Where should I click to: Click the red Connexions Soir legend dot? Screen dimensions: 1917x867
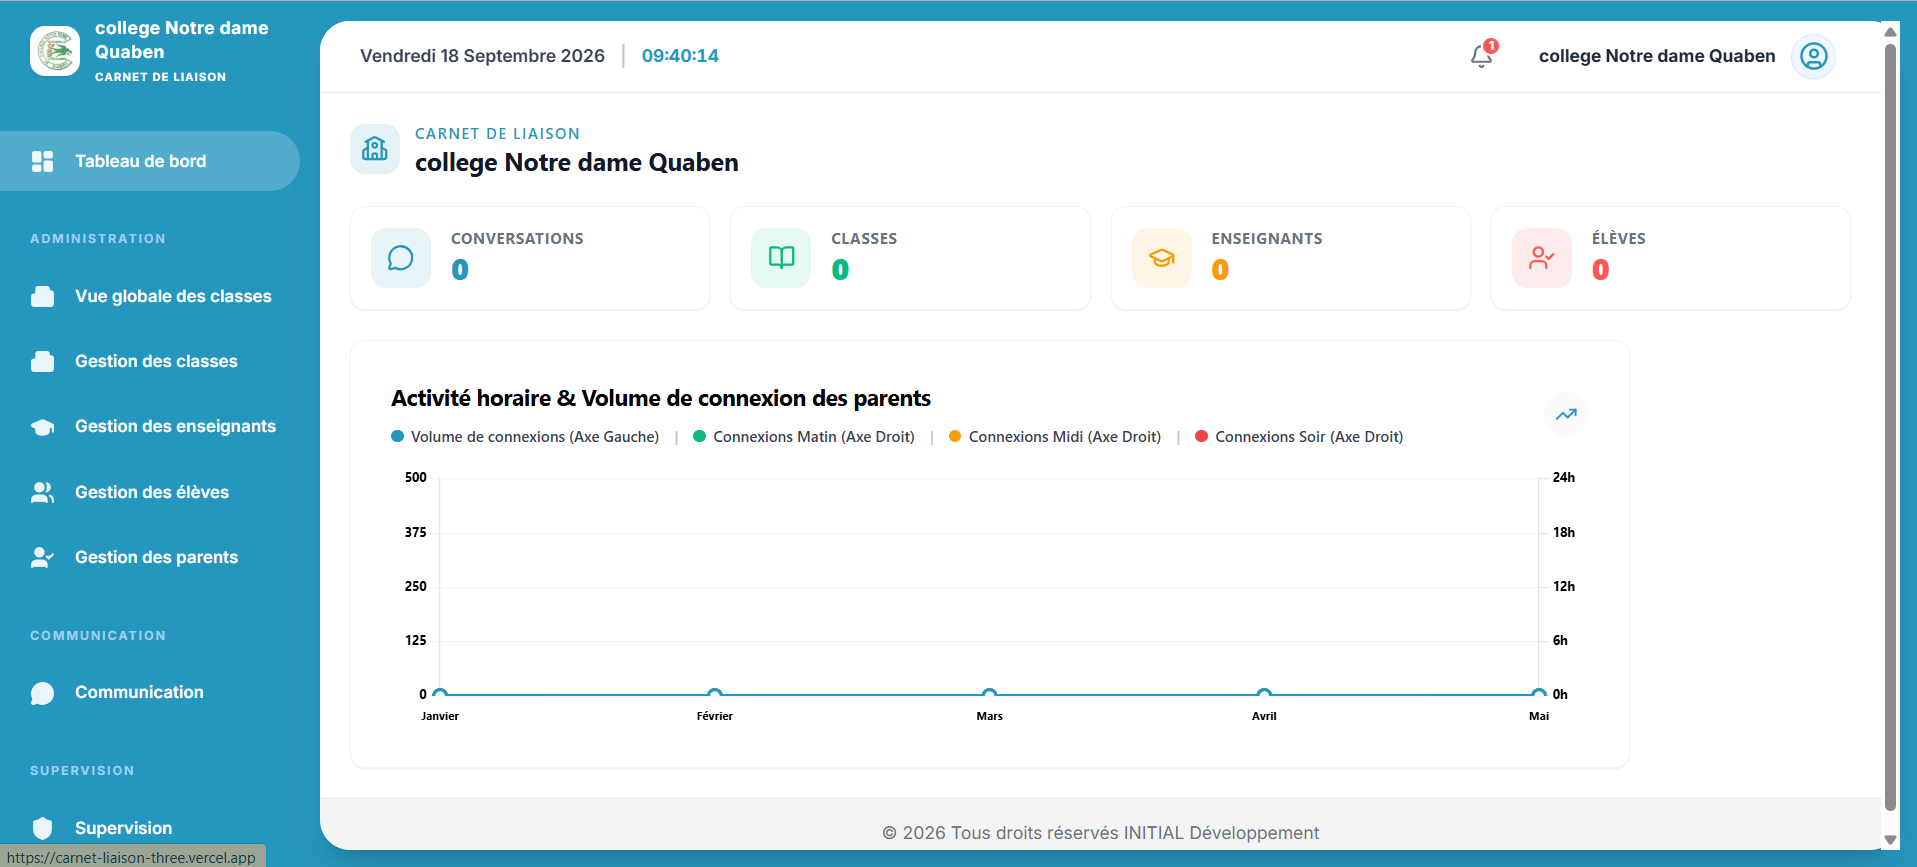(1201, 436)
